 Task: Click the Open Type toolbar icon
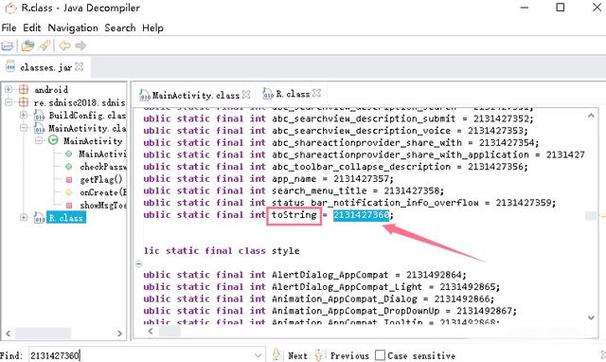click(27, 46)
